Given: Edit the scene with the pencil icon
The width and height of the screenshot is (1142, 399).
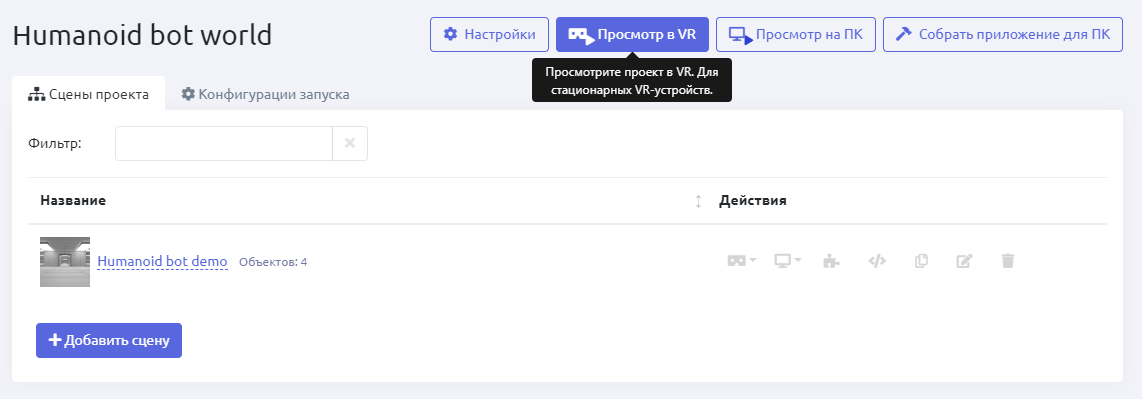Looking at the screenshot, I should coord(964,261).
